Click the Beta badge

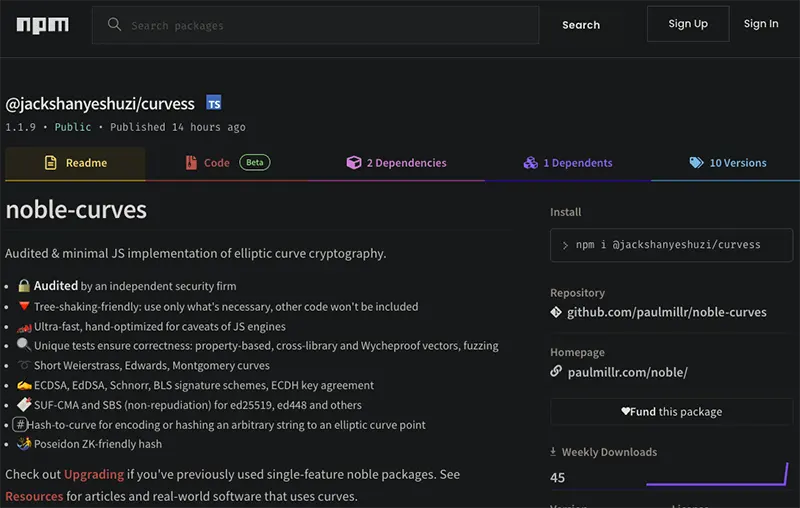(255, 162)
